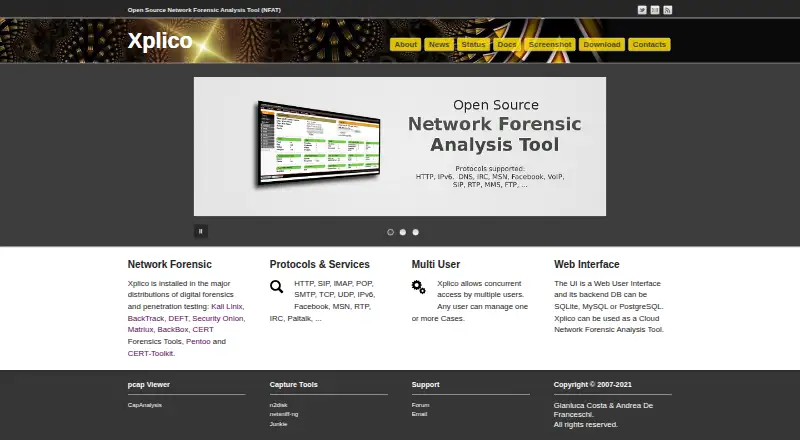
Task: Follow the Kali Linix link
Action: pyautogui.click(x=227, y=306)
